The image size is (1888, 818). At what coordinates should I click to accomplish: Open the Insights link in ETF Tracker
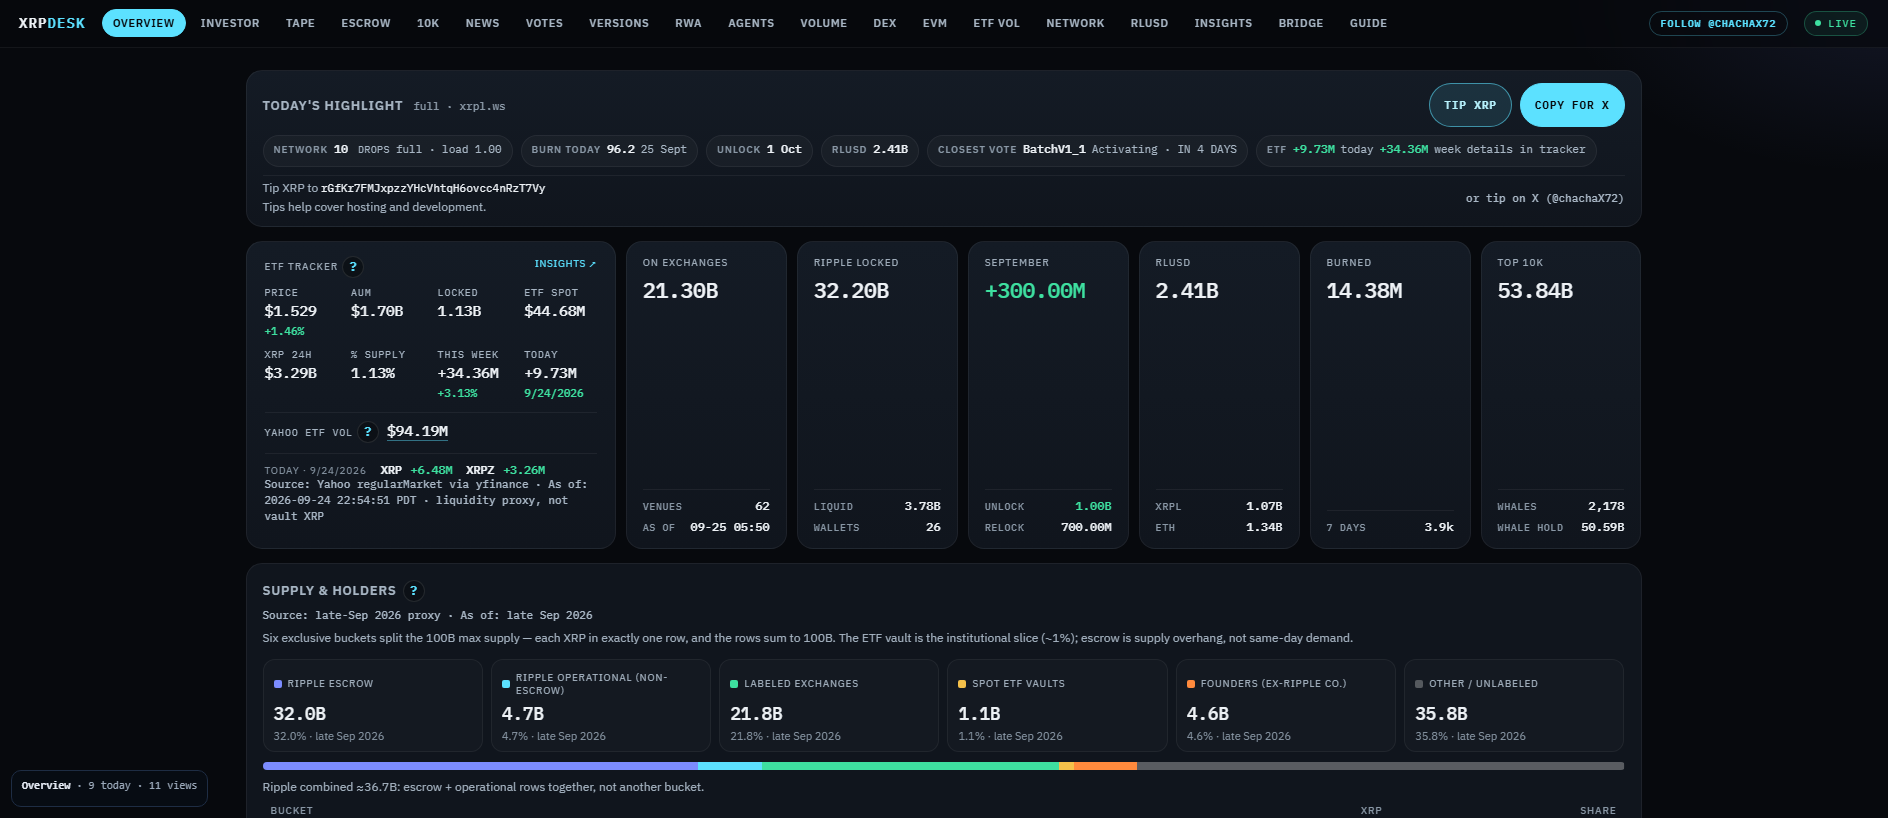(565, 264)
